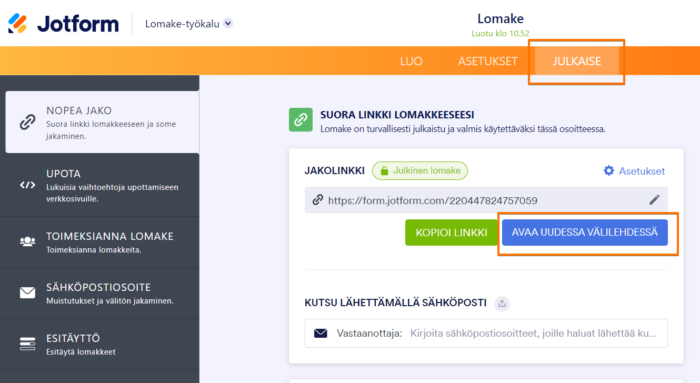Click the chain icon in the URL field
Image resolution: width=700 pixels, height=383 pixels.
click(317, 200)
